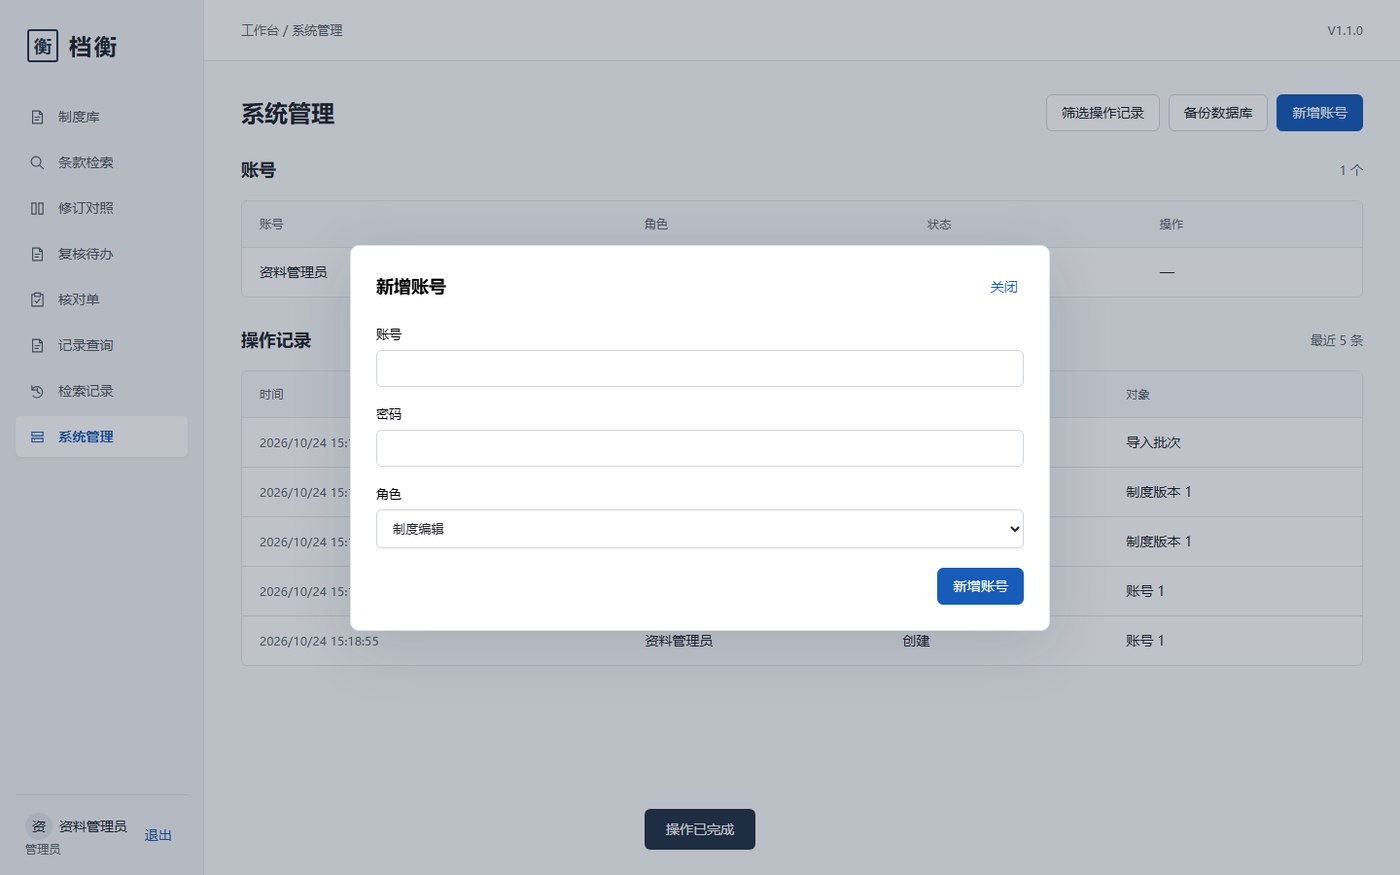The width and height of the screenshot is (1400, 875).
Task: Click the header 新增账号 button
Action: point(1319,113)
